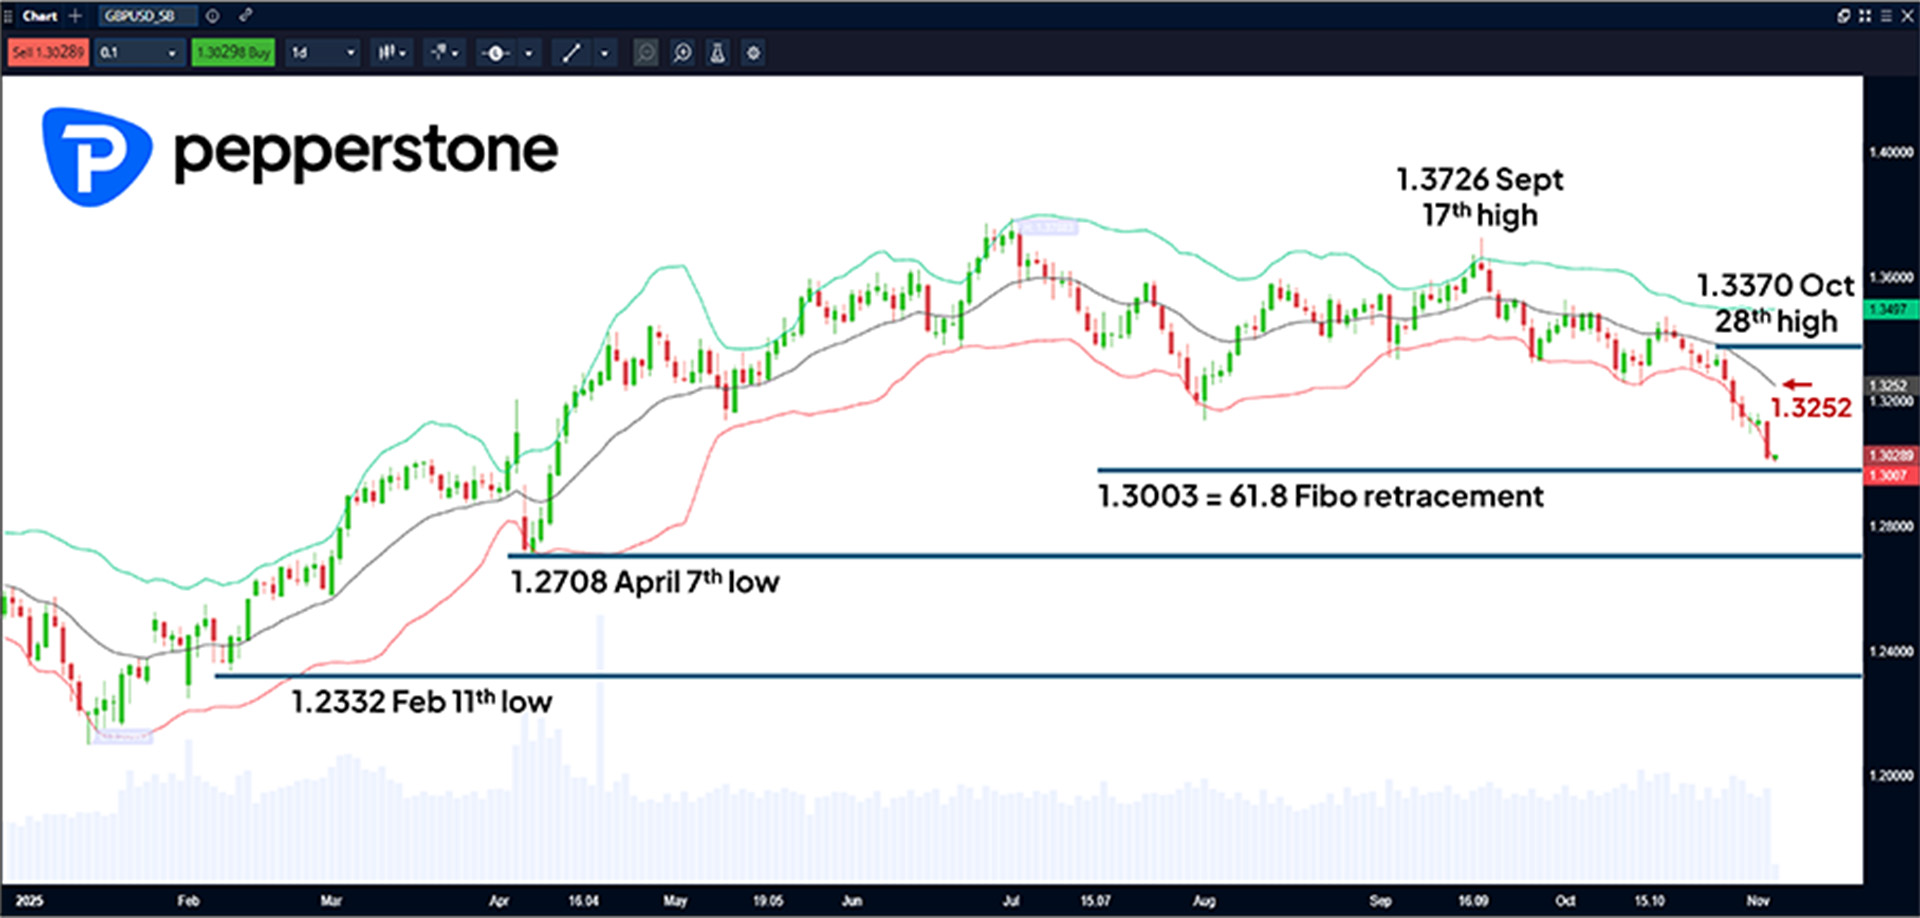
Task: Open the 1d timeframe dropdown
Action: pos(322,52)
